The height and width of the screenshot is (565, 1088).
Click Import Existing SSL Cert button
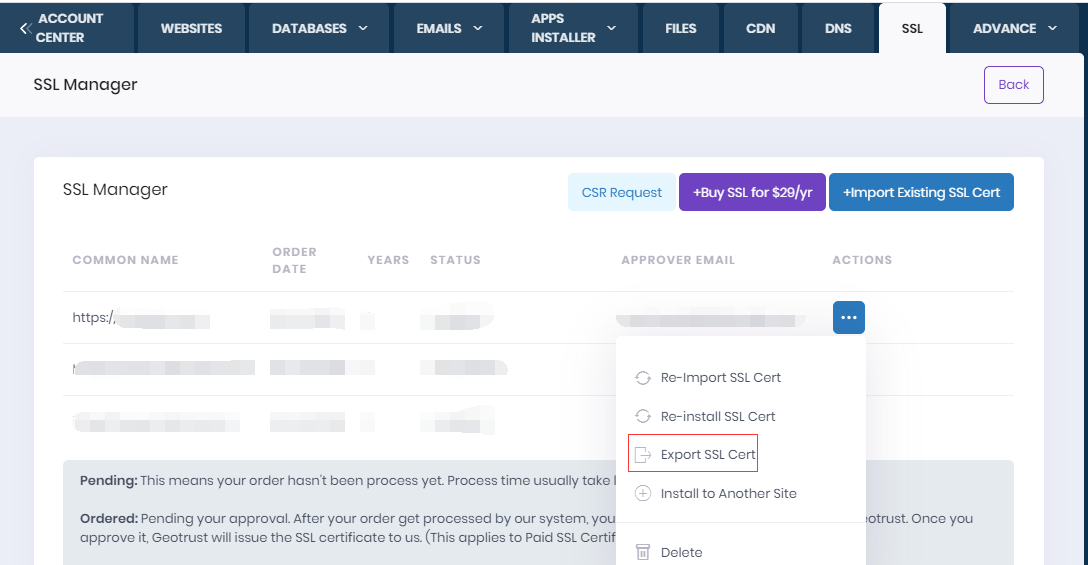coord(921,192)
